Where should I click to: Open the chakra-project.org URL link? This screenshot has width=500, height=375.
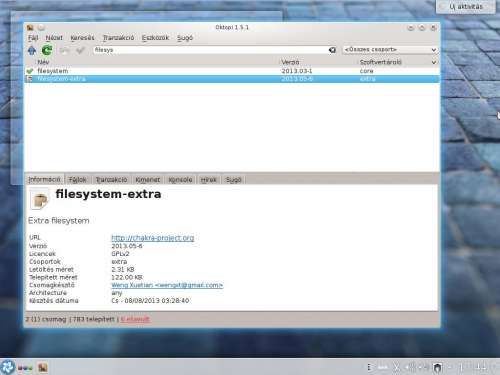click(153, 238)
